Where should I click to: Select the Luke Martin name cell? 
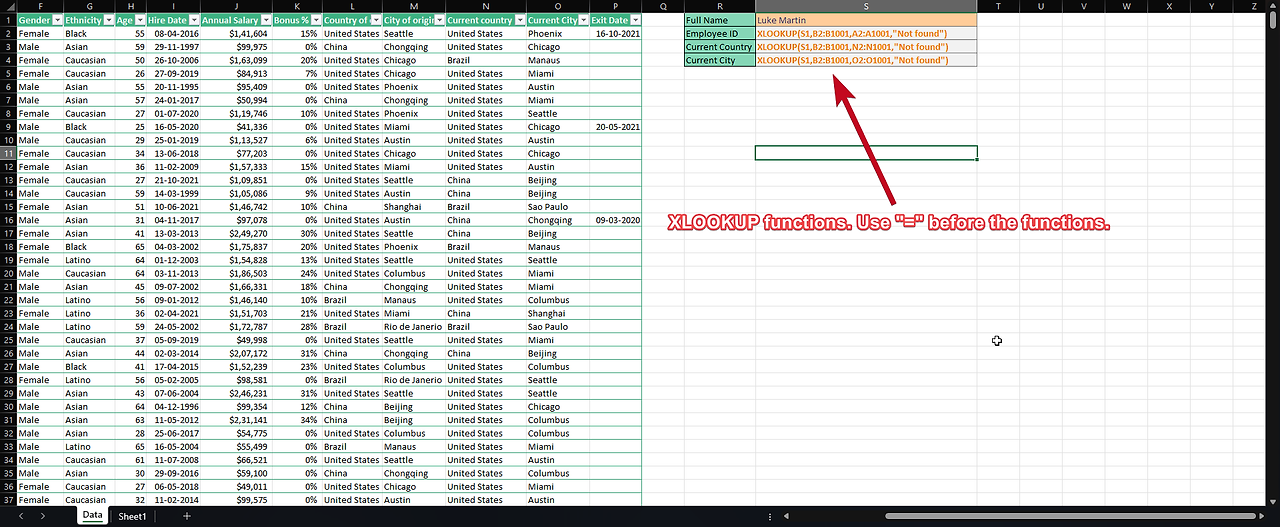click(x=866, y=20)
